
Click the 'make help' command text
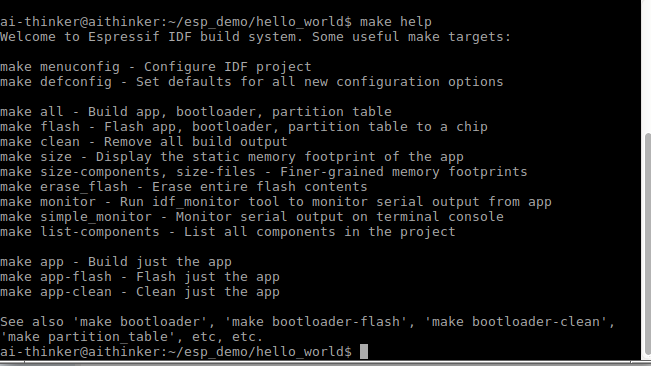[x=396, y=22]
